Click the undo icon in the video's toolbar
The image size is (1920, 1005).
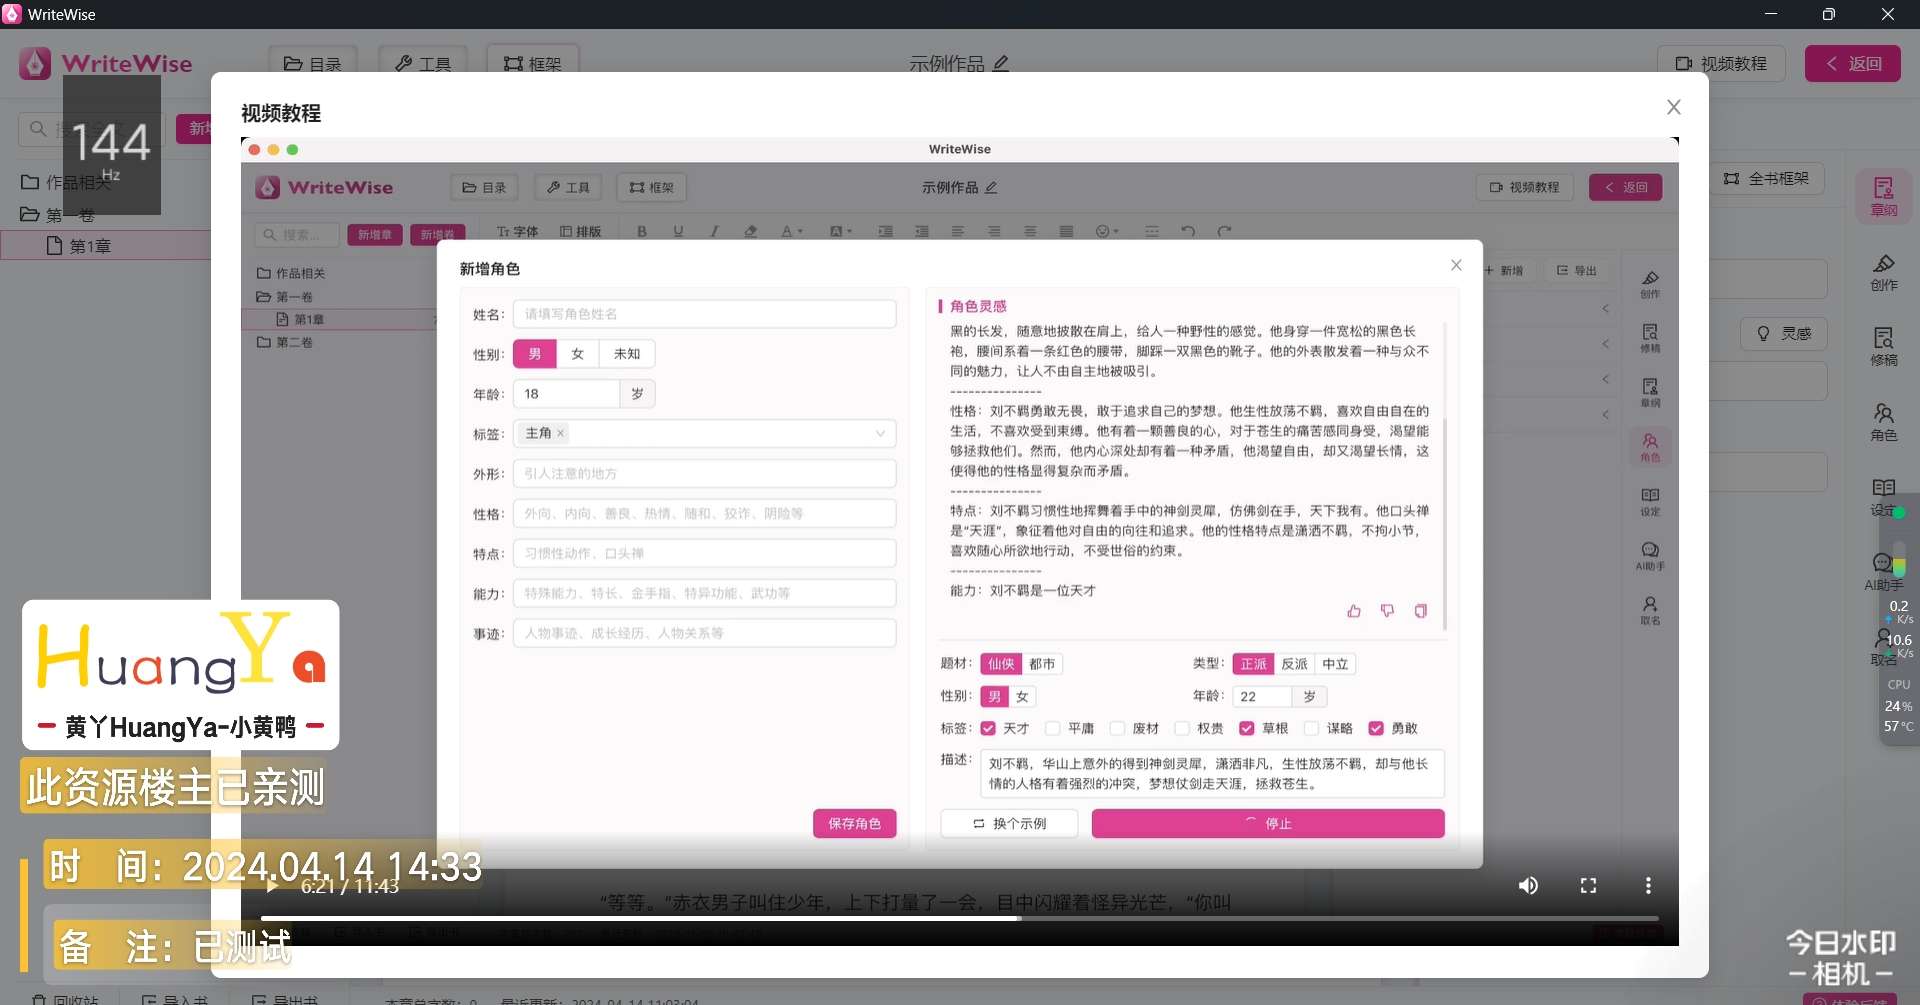tap(1188, 231)
